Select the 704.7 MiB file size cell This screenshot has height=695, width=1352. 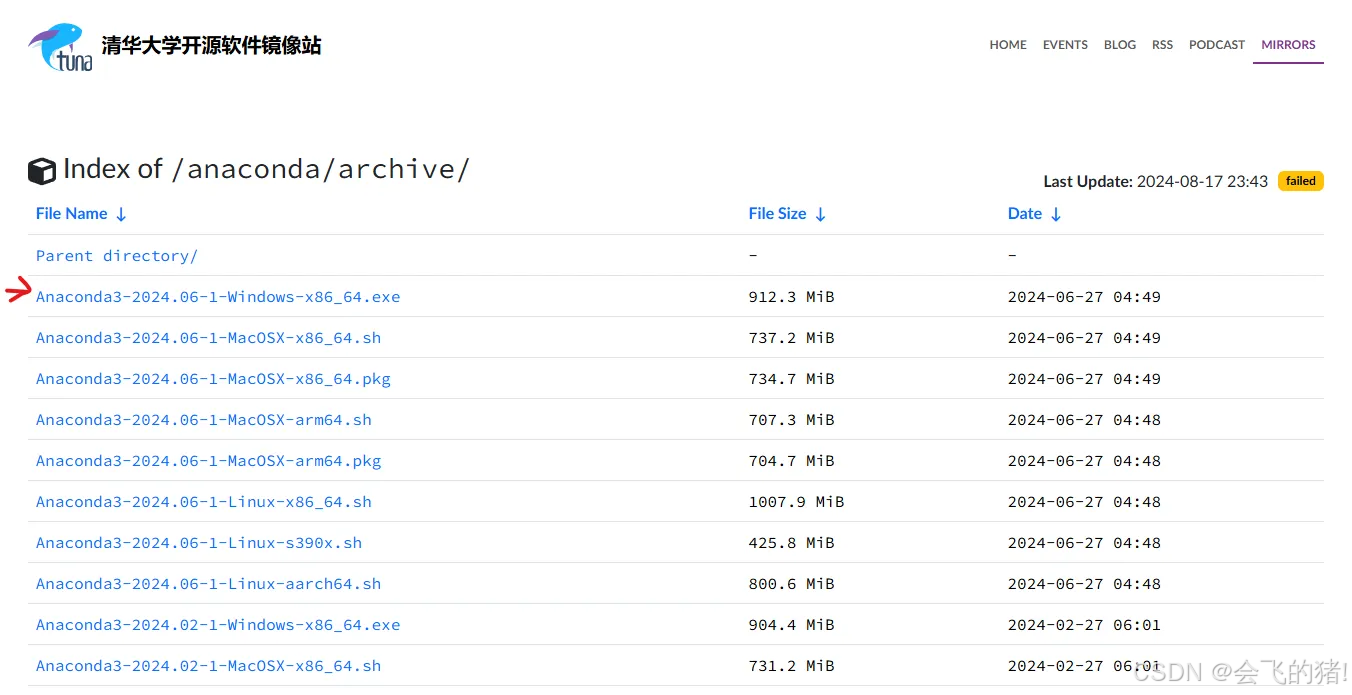coord(791,461)
